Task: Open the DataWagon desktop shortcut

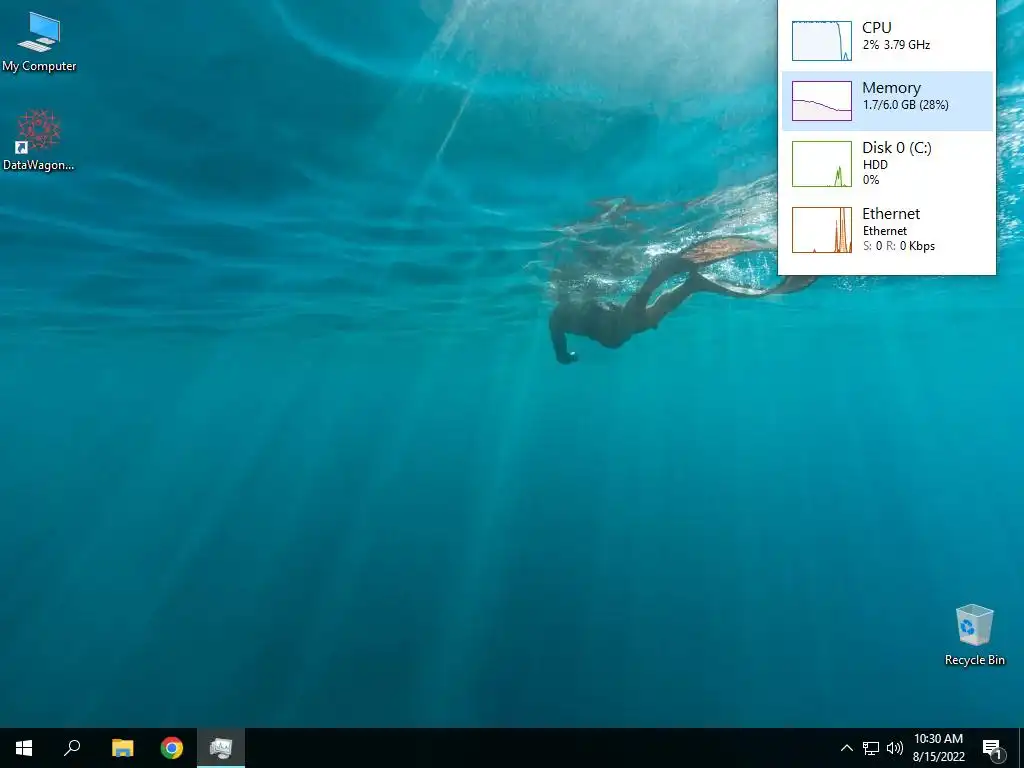Action: [x=39, y=140]
